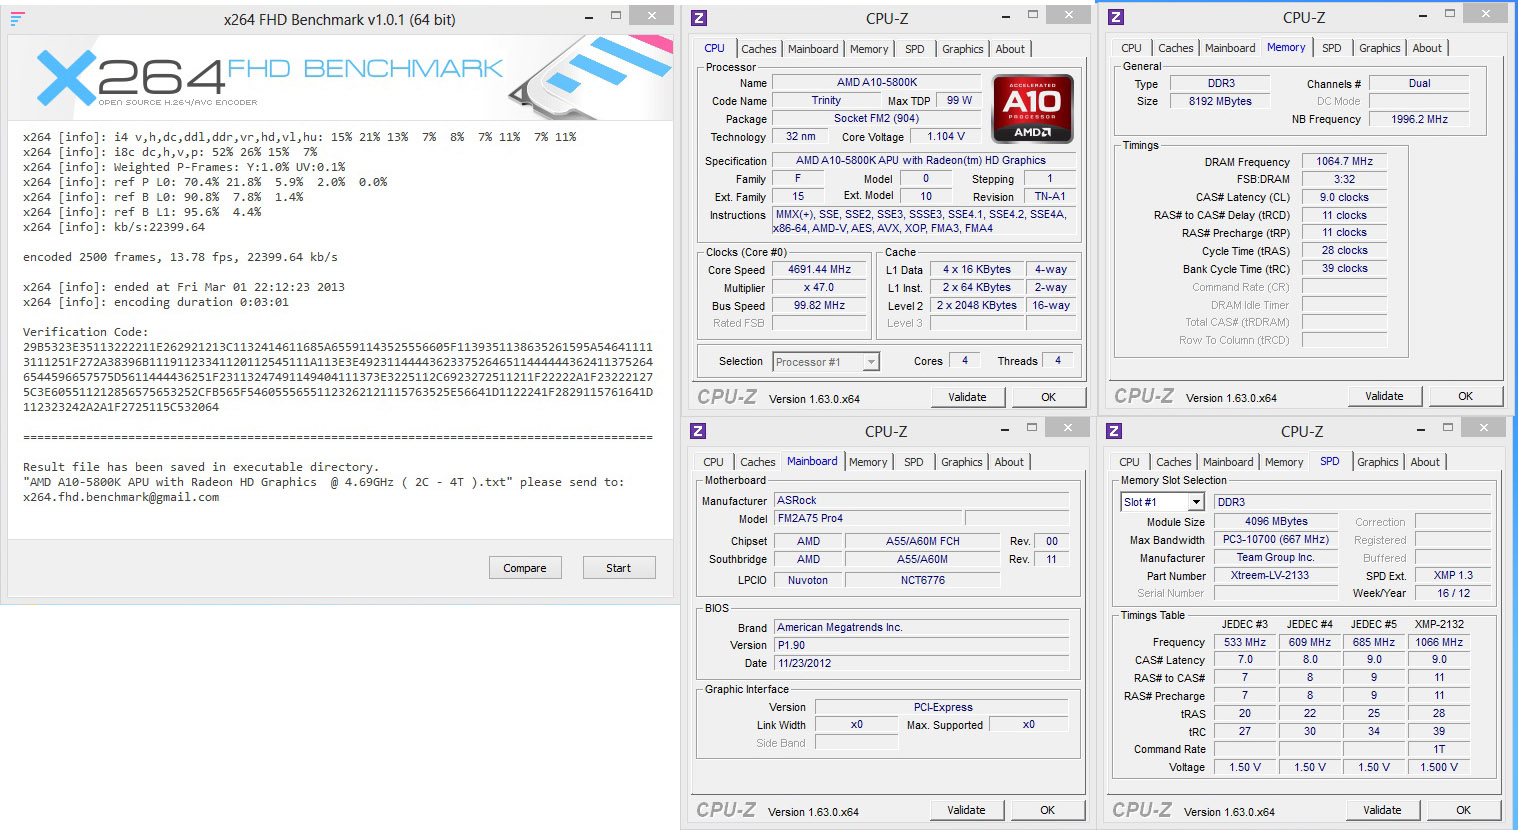Screen dimensions: 1518x830
Task: Select Memory tab in the CPU-Z CPU window
Action: [x=869, y=49]
